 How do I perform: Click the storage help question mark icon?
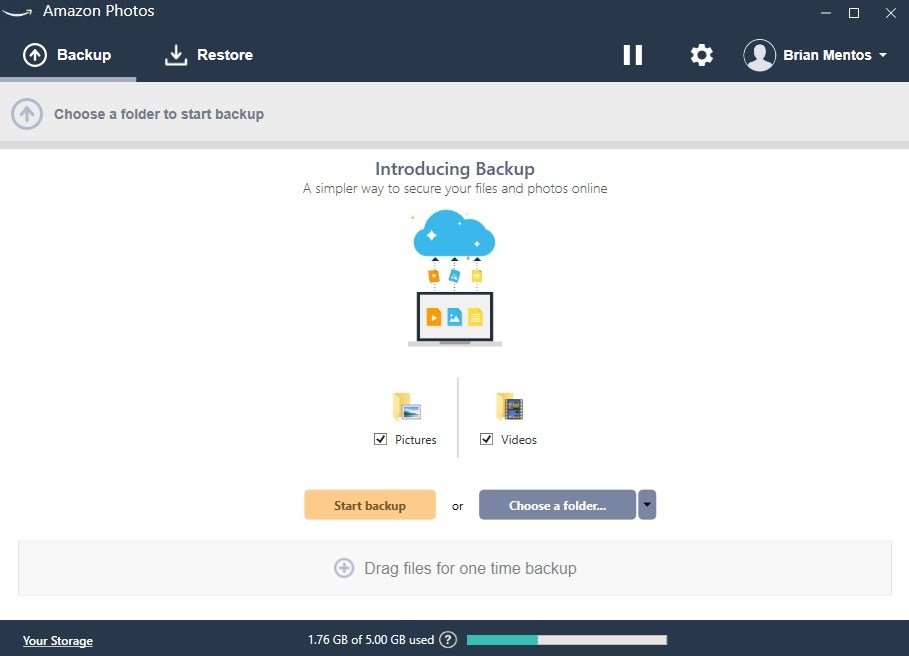(448, 640)
